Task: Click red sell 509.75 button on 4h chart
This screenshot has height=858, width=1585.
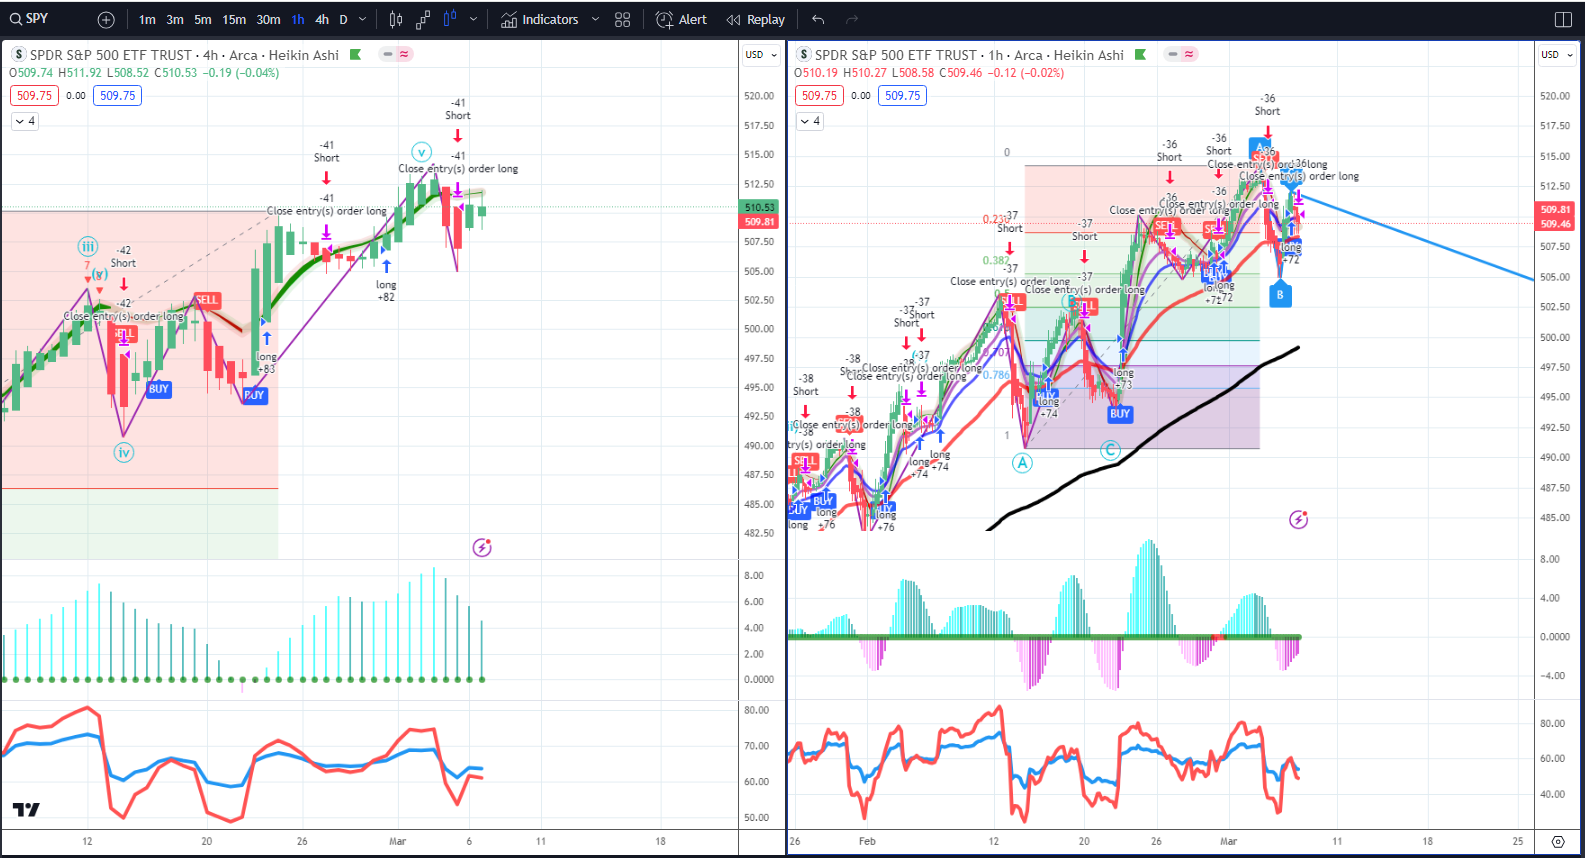Action: click(x=34, y=96)
